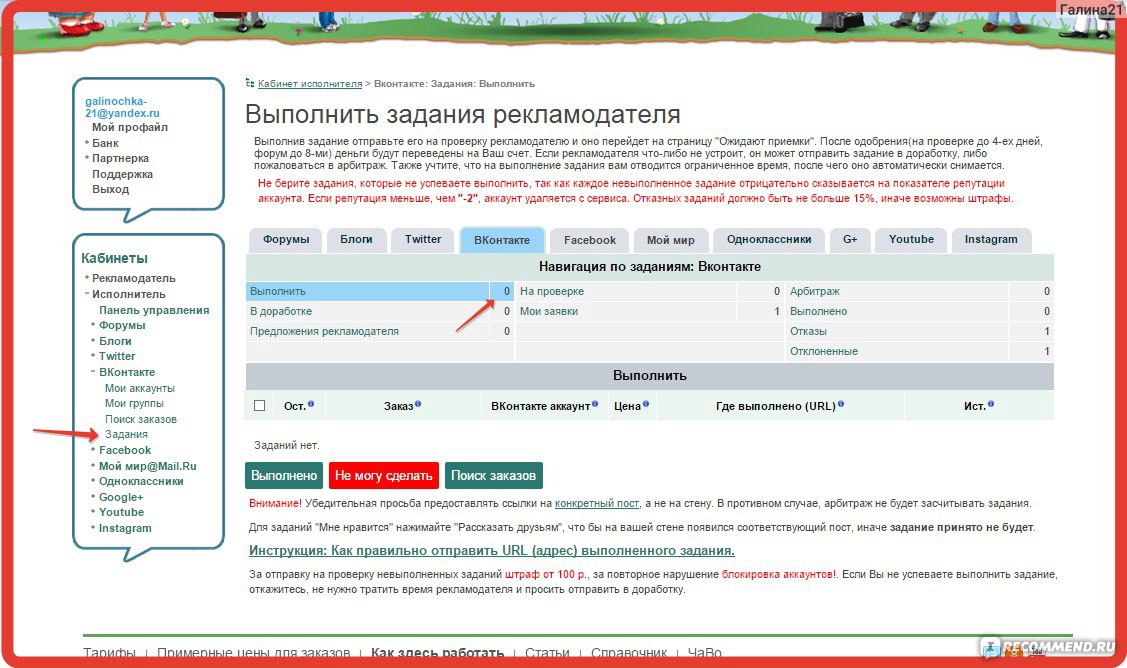Click help icon next to Цена column

(x=646, y=404)
